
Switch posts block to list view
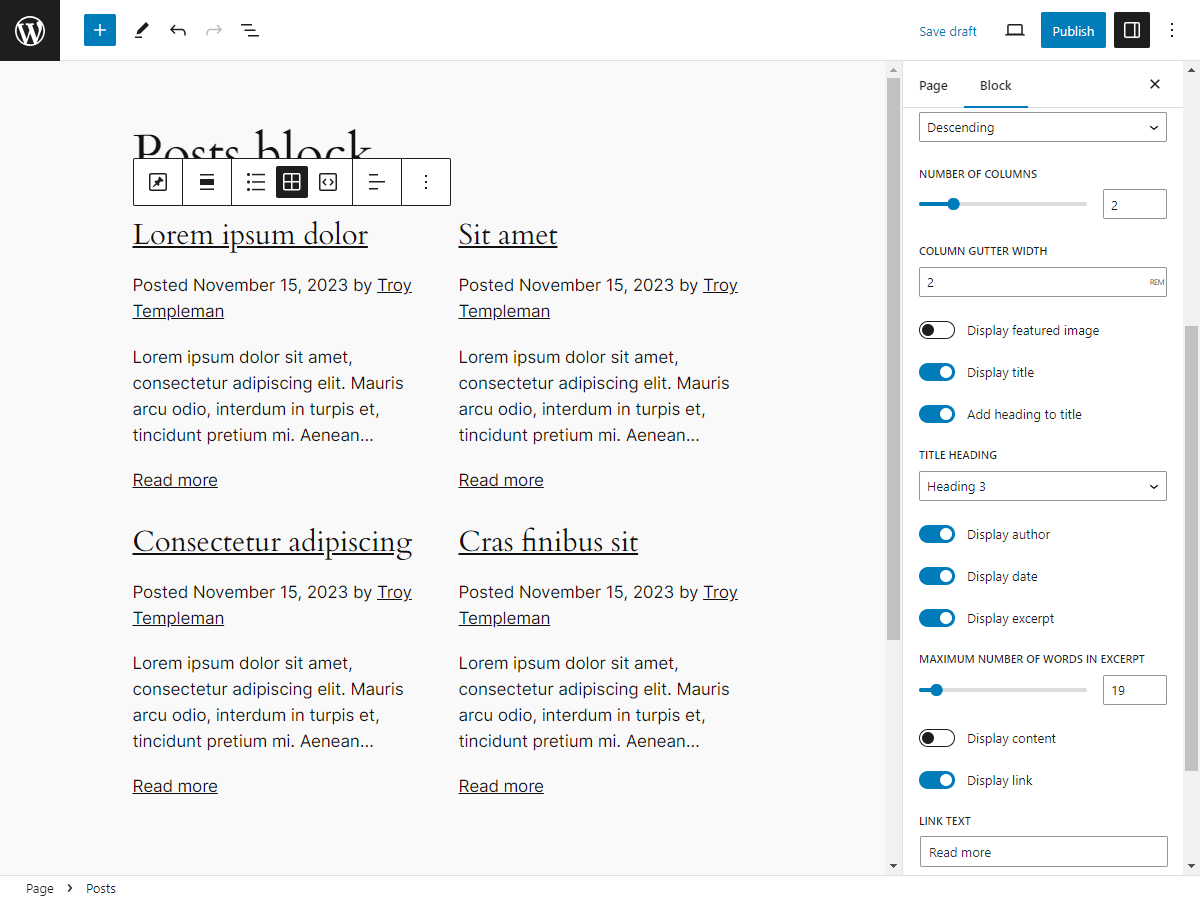[256, 182]
